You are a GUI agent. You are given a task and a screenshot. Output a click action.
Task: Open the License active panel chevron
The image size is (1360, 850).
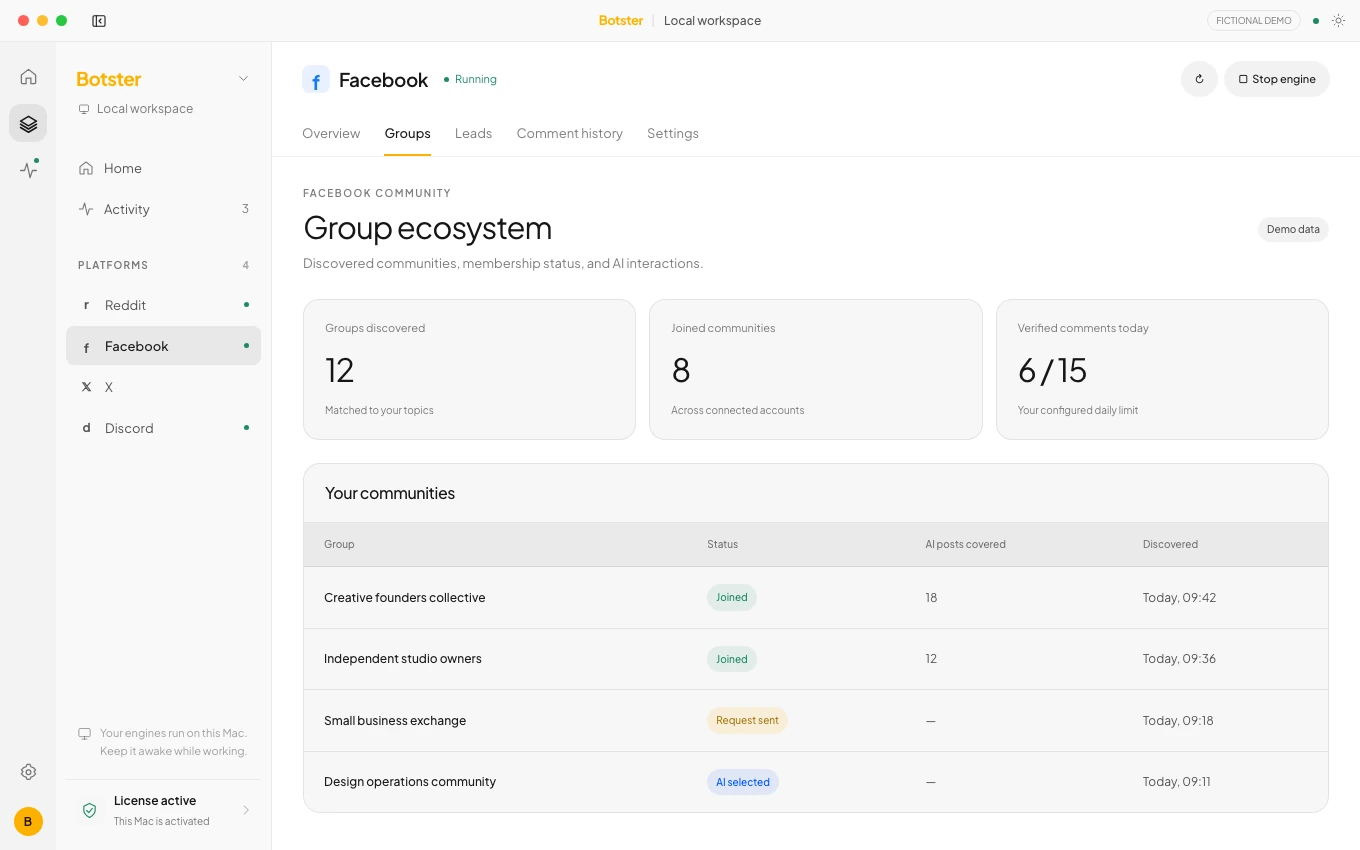point(246,810)
